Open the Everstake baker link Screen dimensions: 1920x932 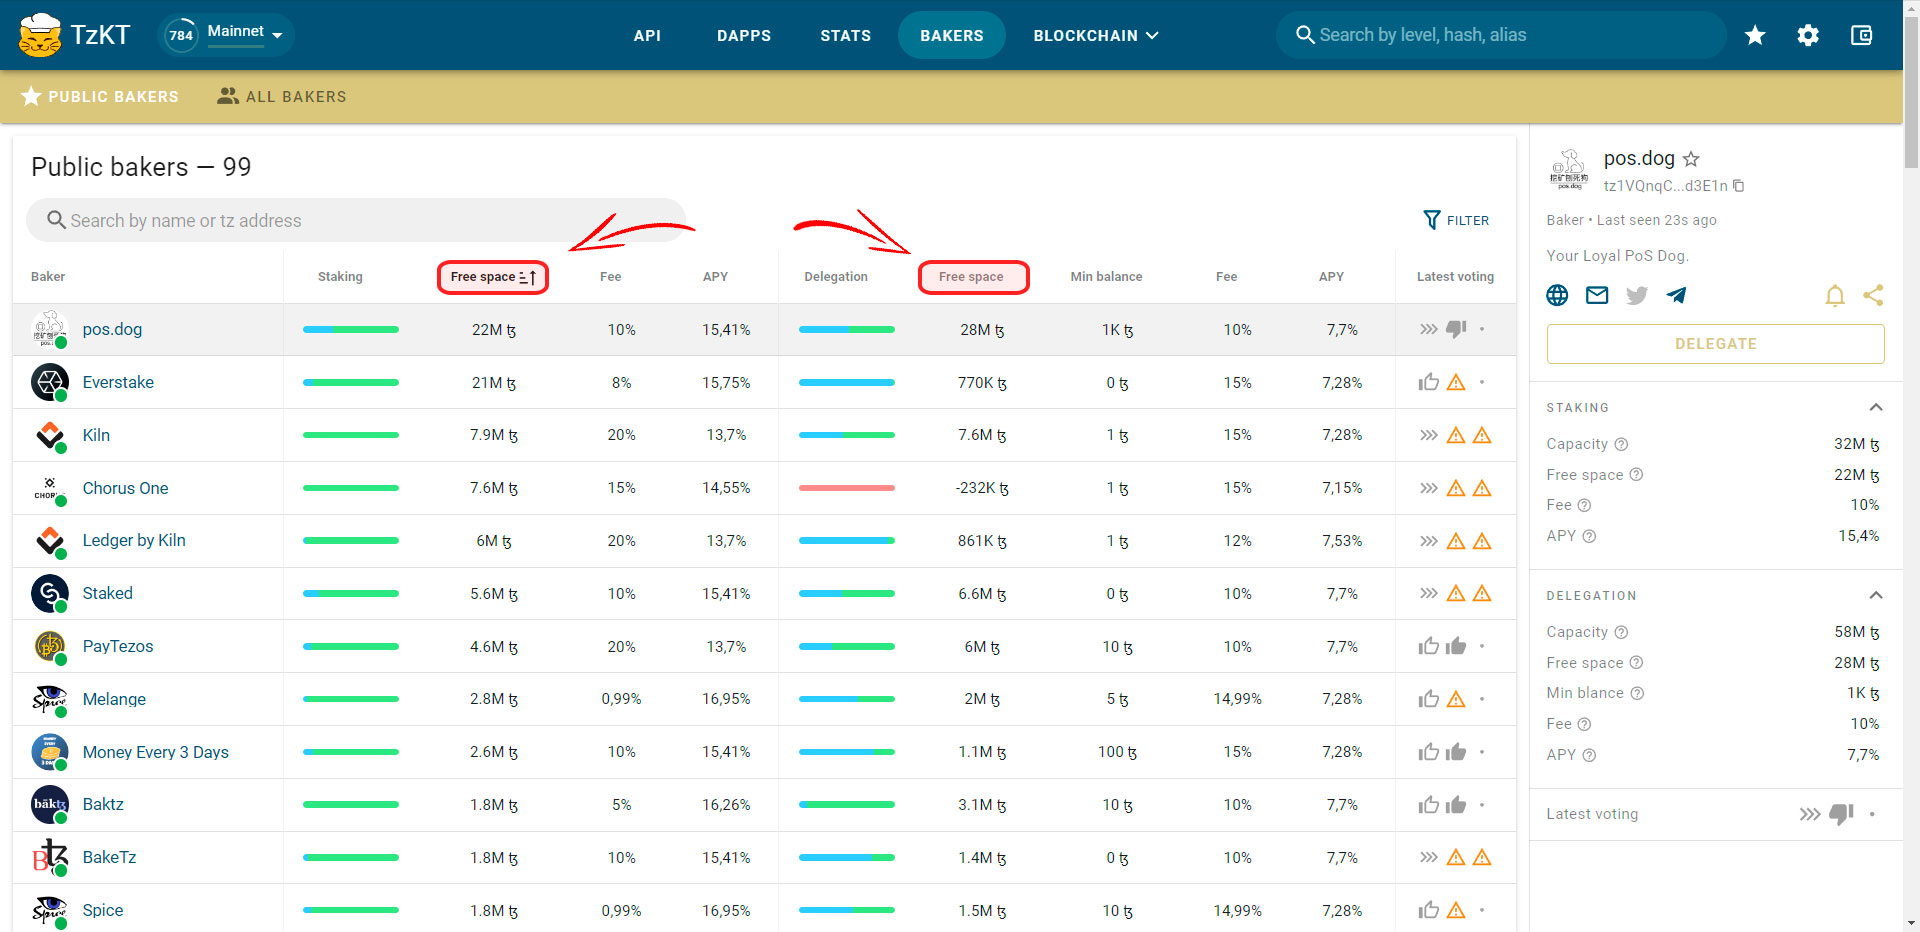(118, 382)
